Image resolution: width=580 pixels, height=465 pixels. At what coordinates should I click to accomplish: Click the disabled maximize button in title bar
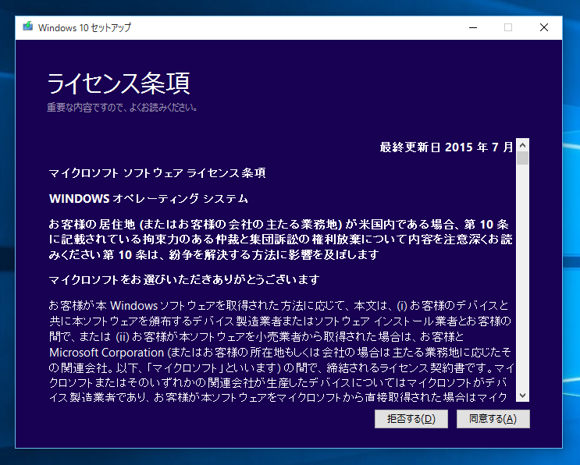click(508, 27)
